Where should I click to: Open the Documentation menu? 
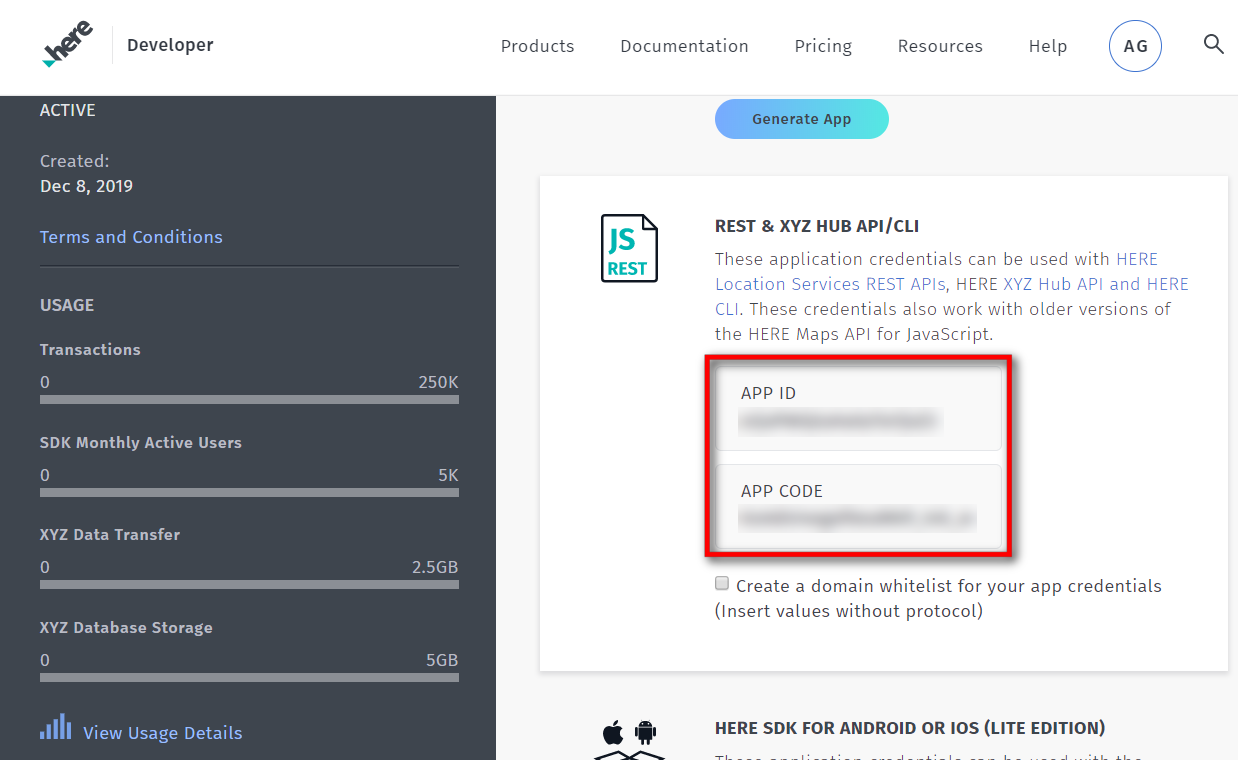point(684,46)
